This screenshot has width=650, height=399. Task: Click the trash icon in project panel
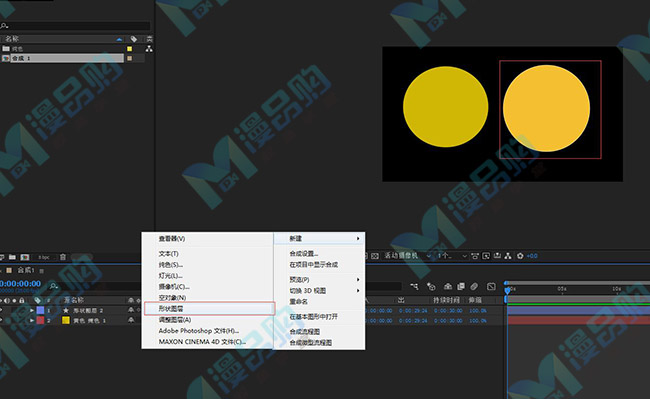(x=63, y=257)
